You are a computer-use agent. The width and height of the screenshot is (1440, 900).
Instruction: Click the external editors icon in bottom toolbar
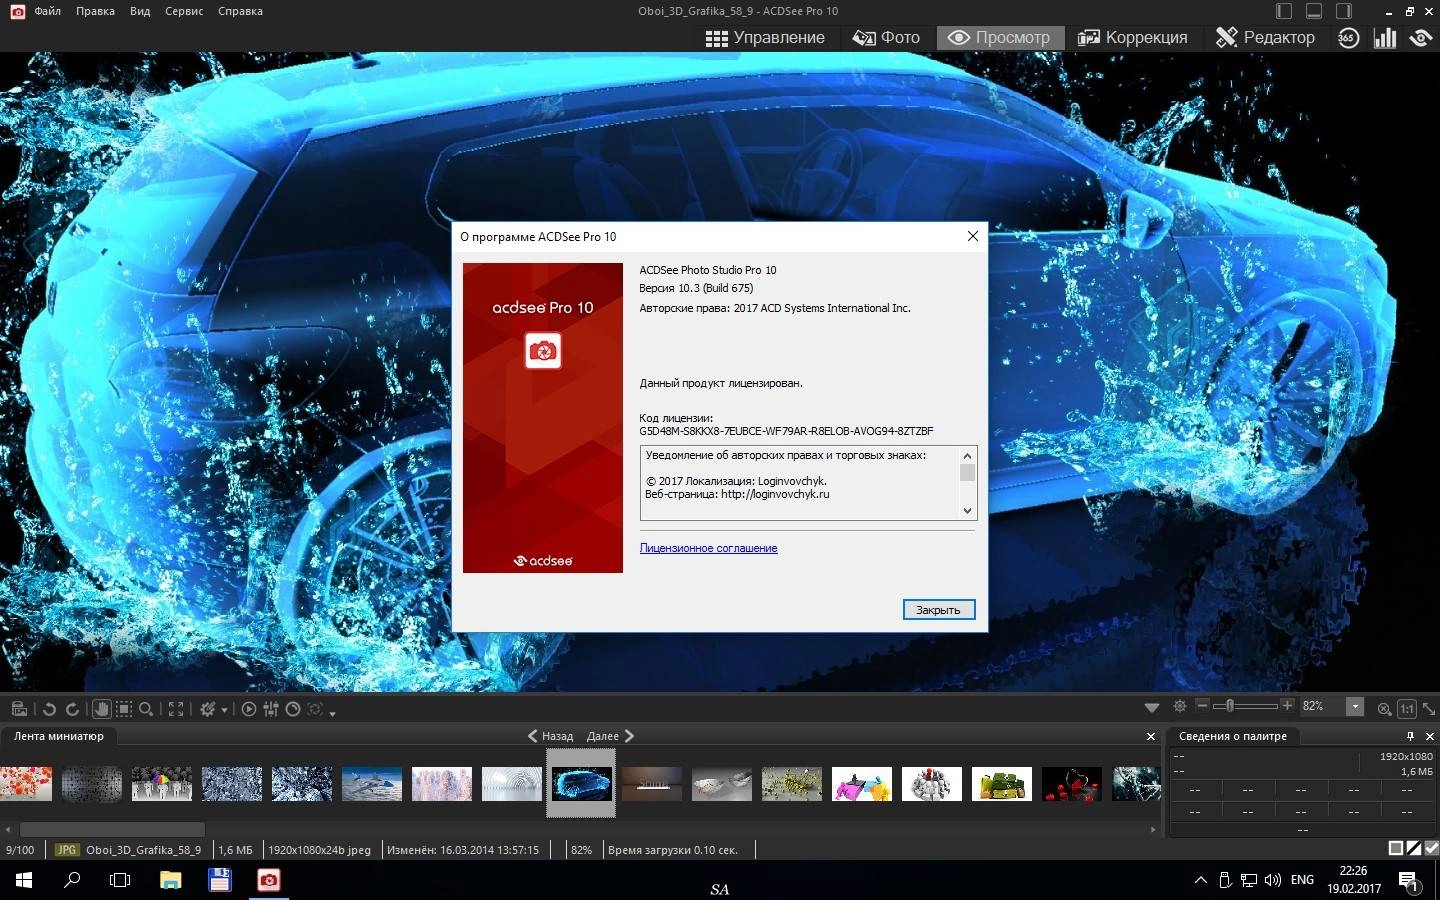[x=19, y=709]
